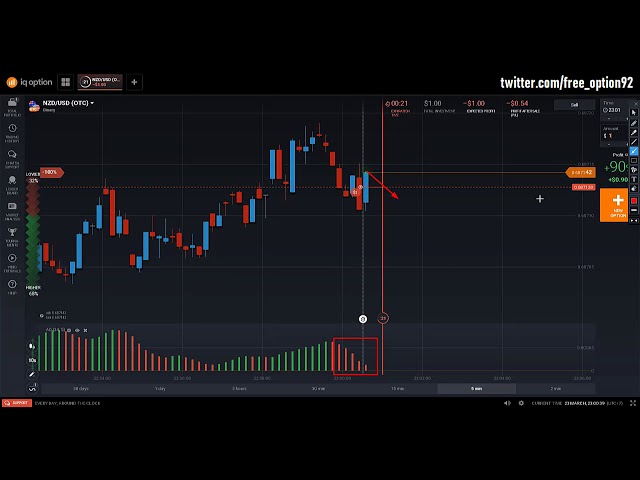Switch to the NZD/USD (OTC) tab
This screenshot has height=480, width=640.
(x=101, y=82)
